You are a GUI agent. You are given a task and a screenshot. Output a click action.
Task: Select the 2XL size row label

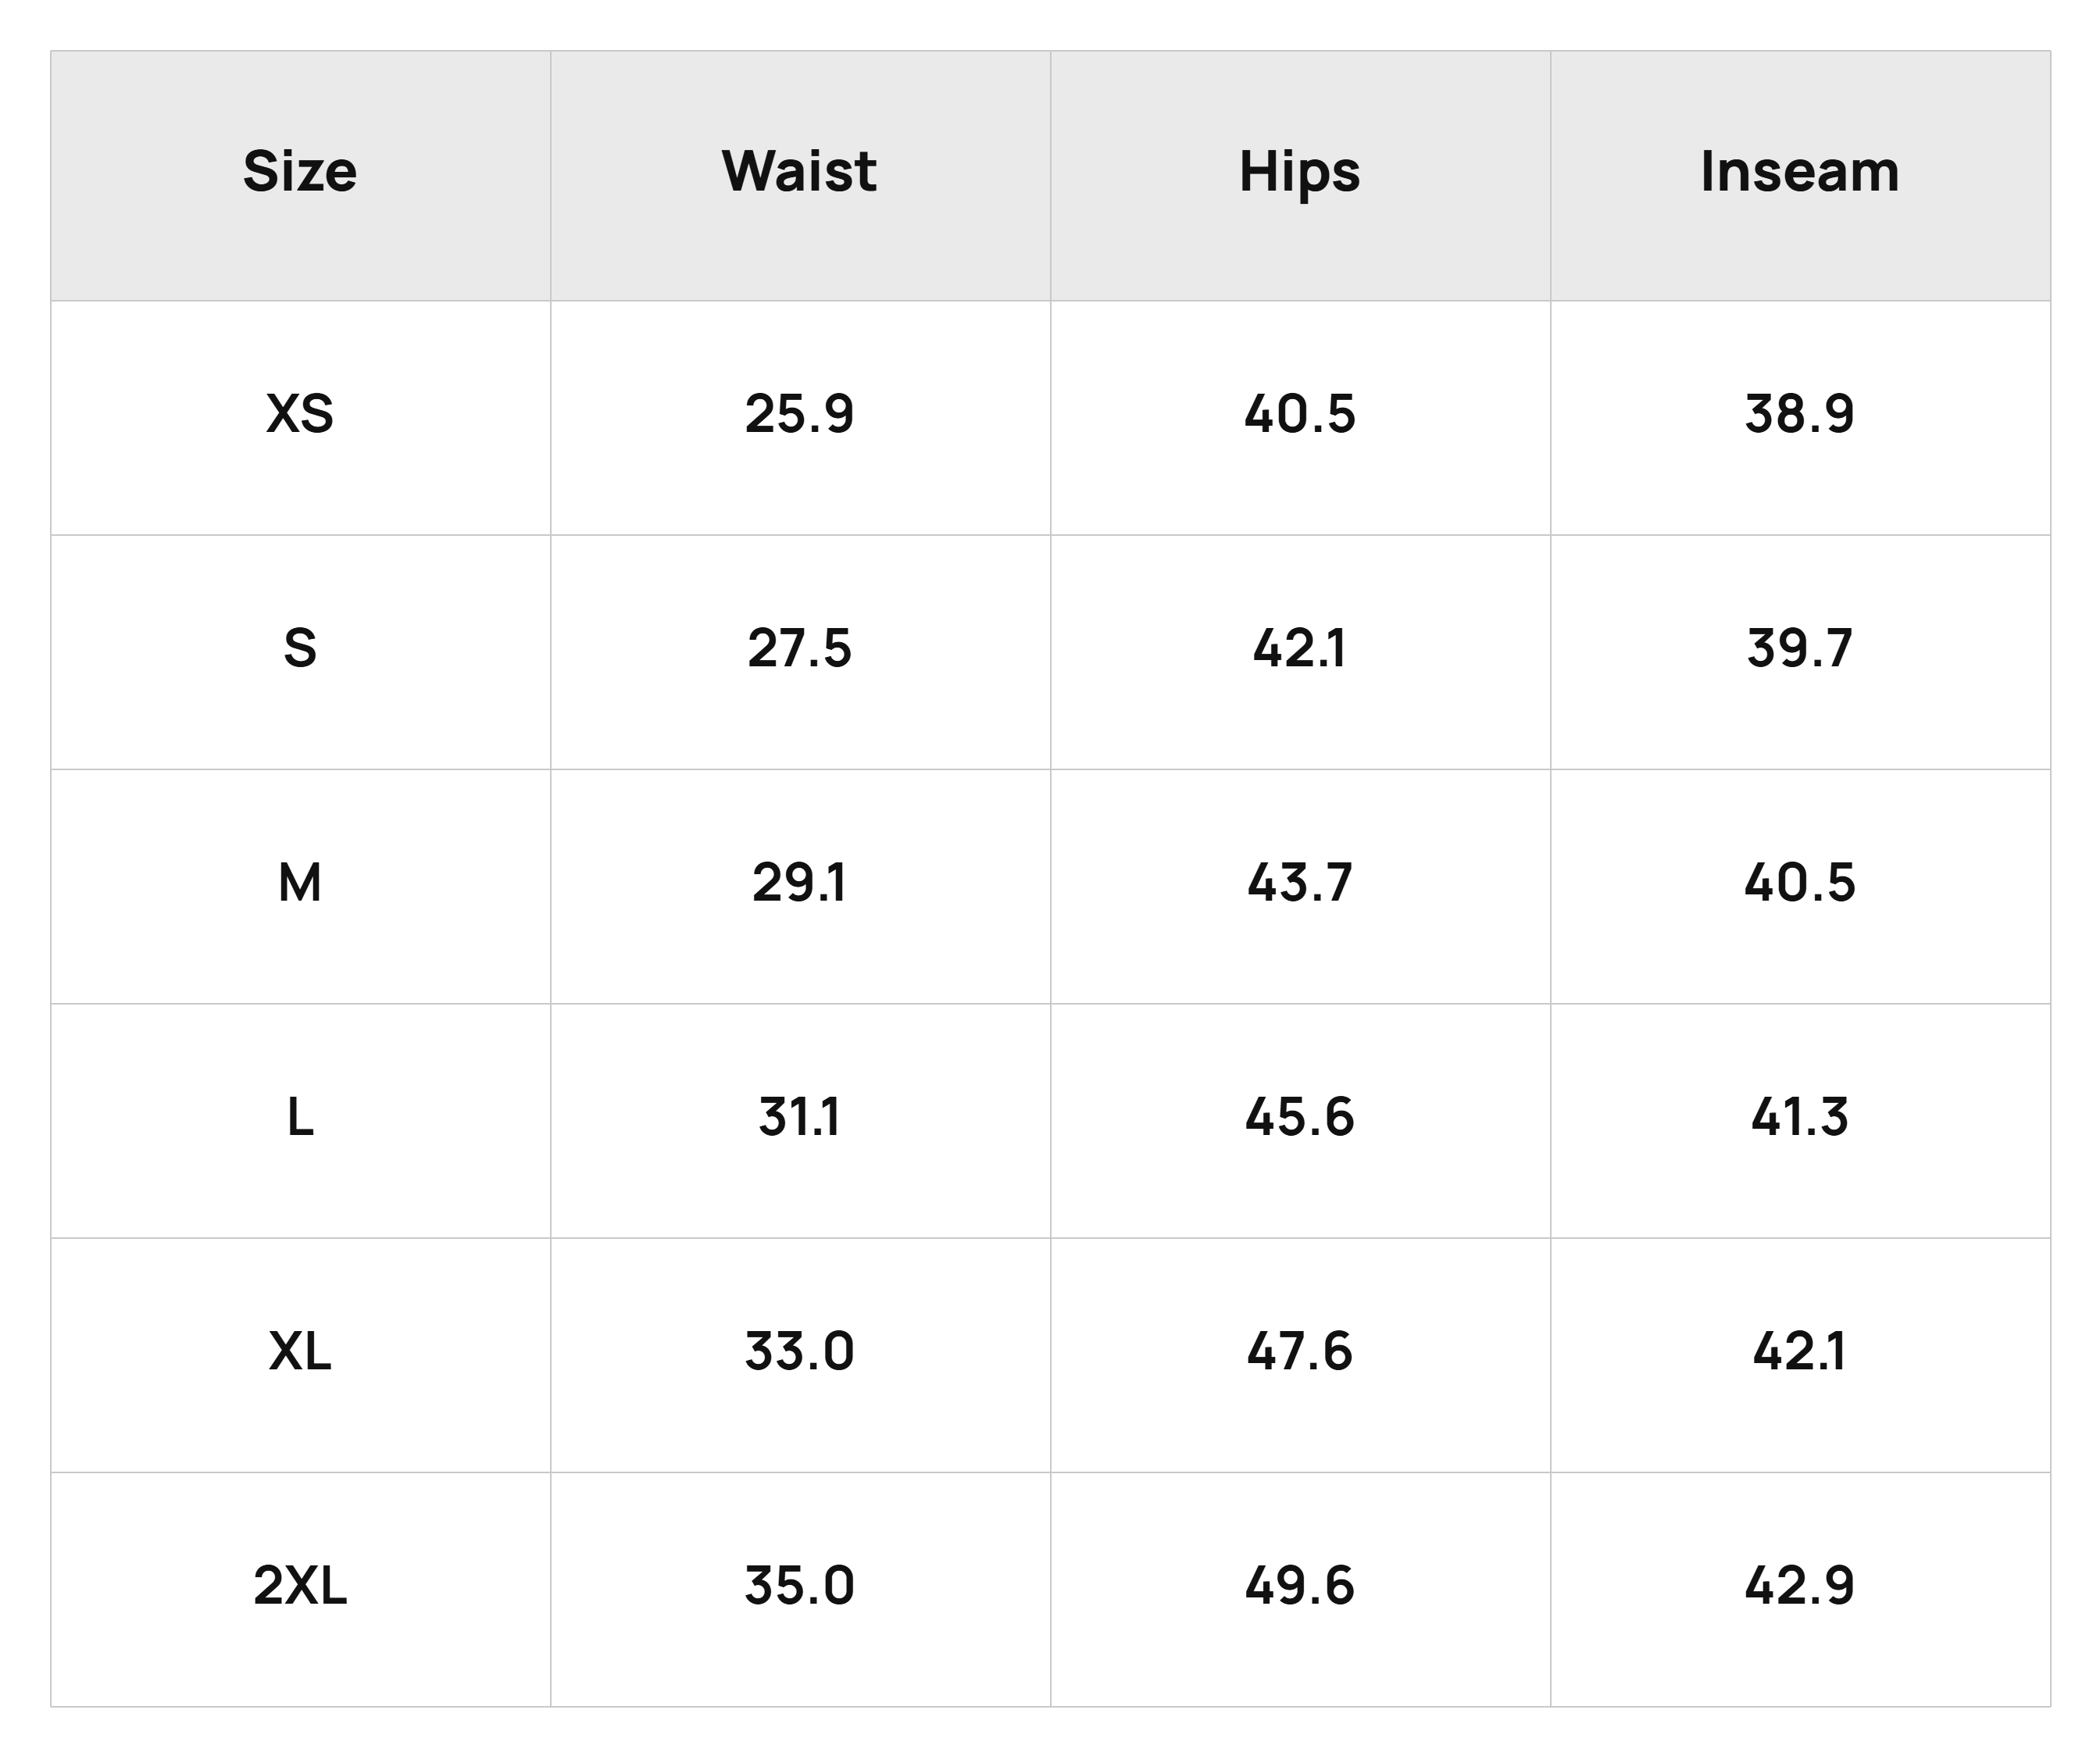[x=300, y=1585]
